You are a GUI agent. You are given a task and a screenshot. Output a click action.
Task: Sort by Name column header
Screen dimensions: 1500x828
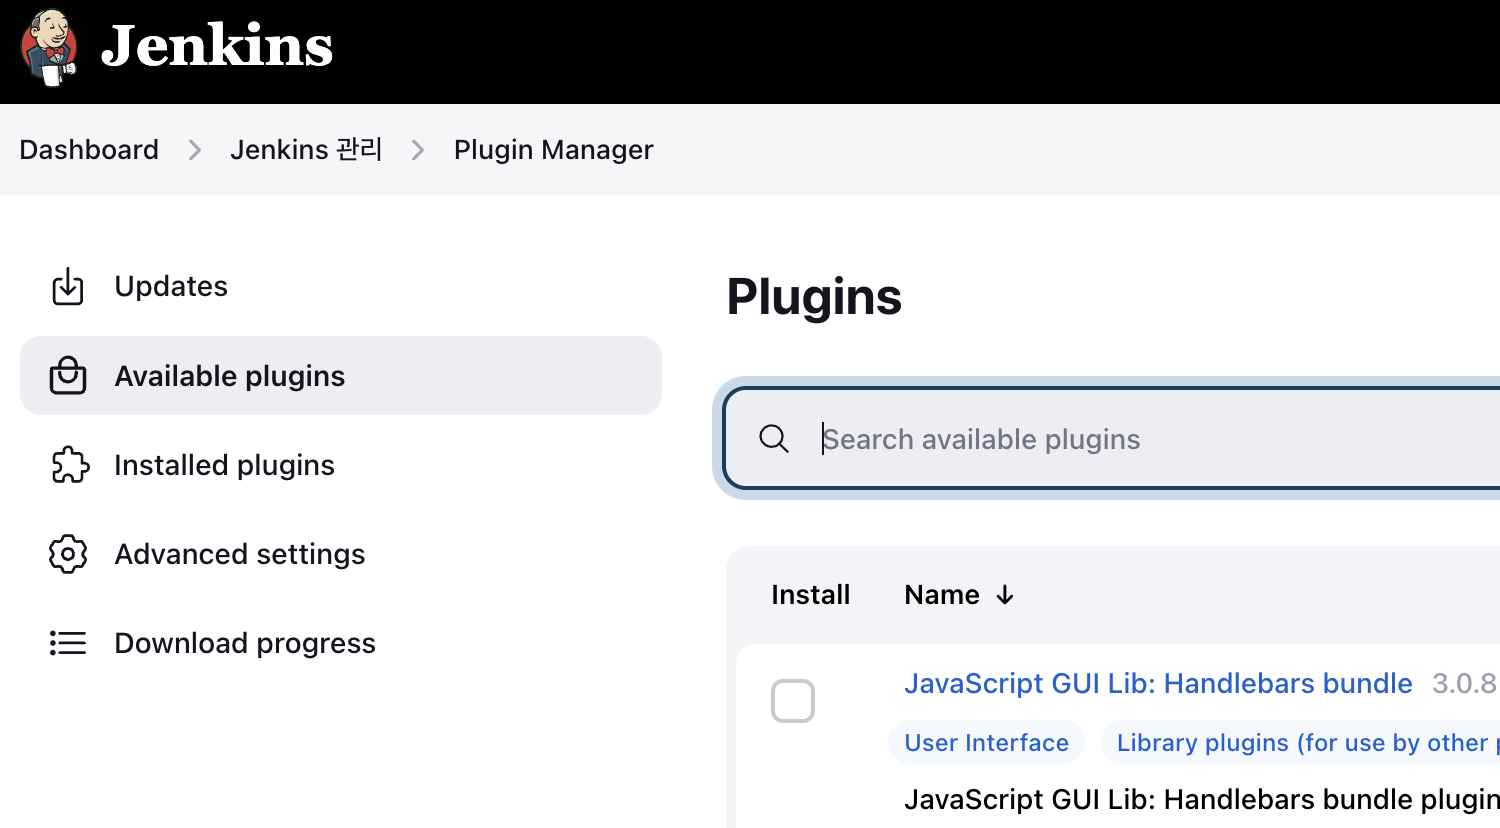click(x=959, y=595)
